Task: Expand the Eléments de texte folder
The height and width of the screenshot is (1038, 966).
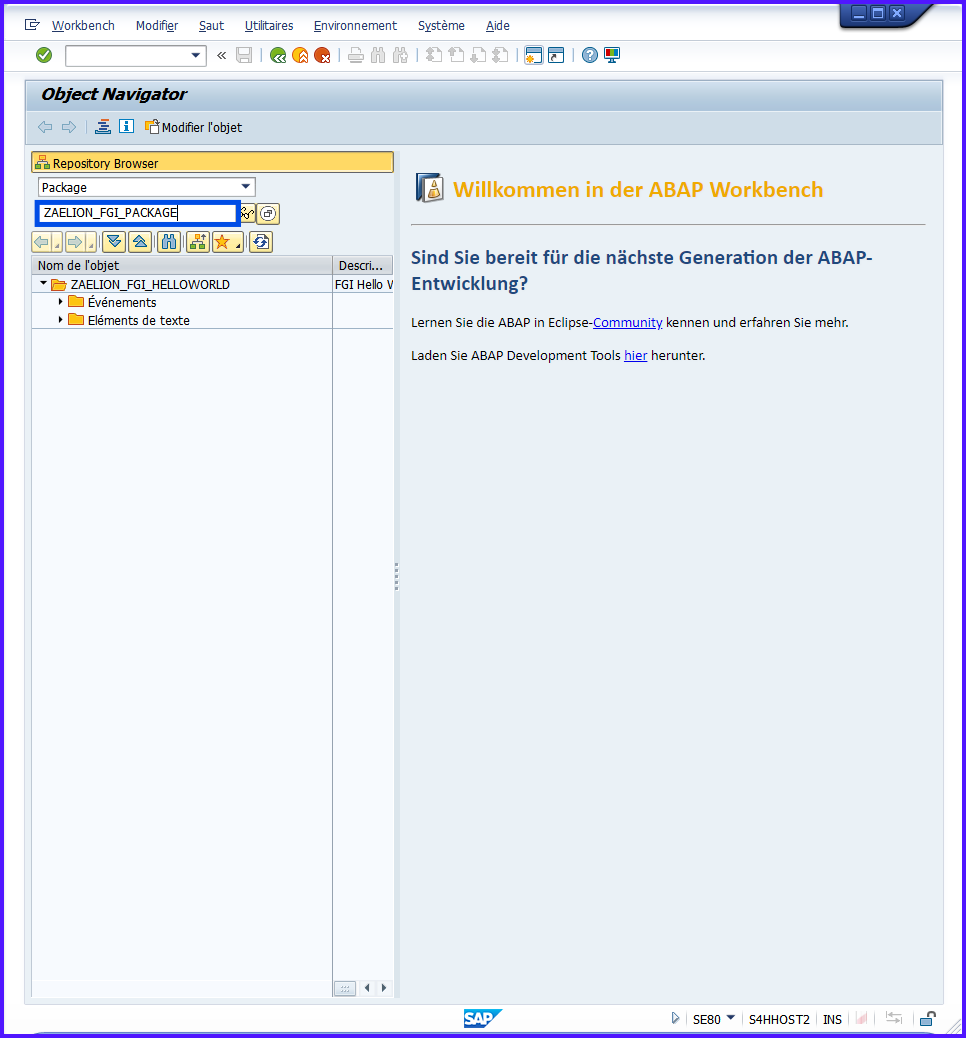Action: point(60,320)
